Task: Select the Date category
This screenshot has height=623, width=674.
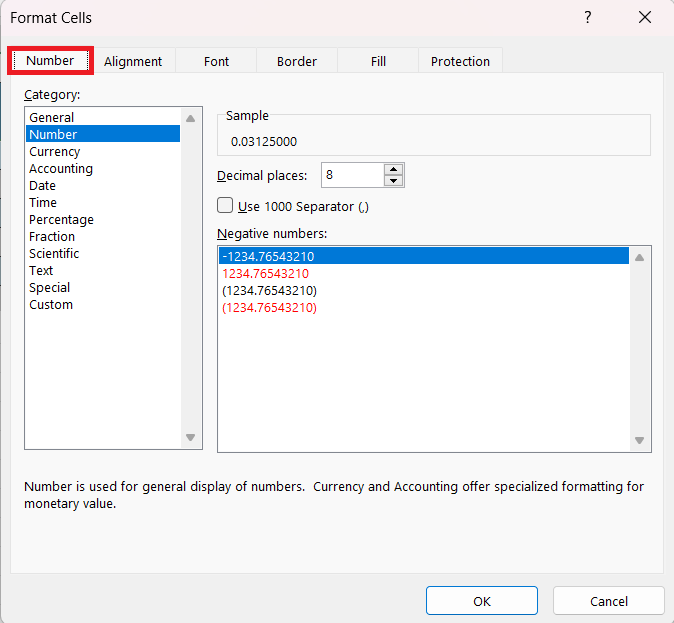Action: [103, 185]
